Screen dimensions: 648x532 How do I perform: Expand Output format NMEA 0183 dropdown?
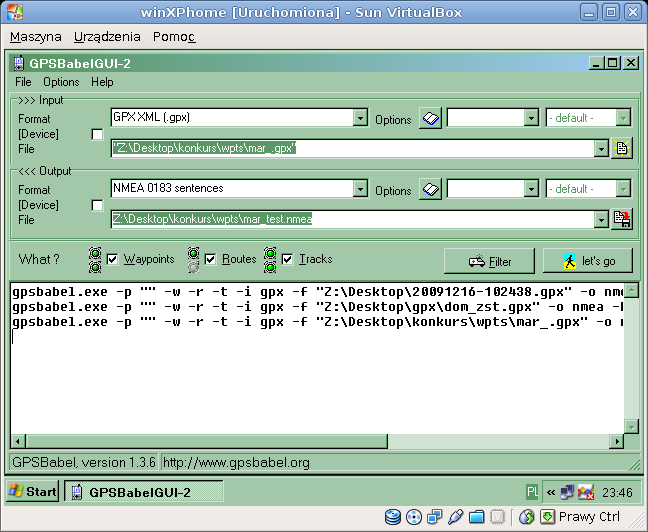(x=360, y=189)
